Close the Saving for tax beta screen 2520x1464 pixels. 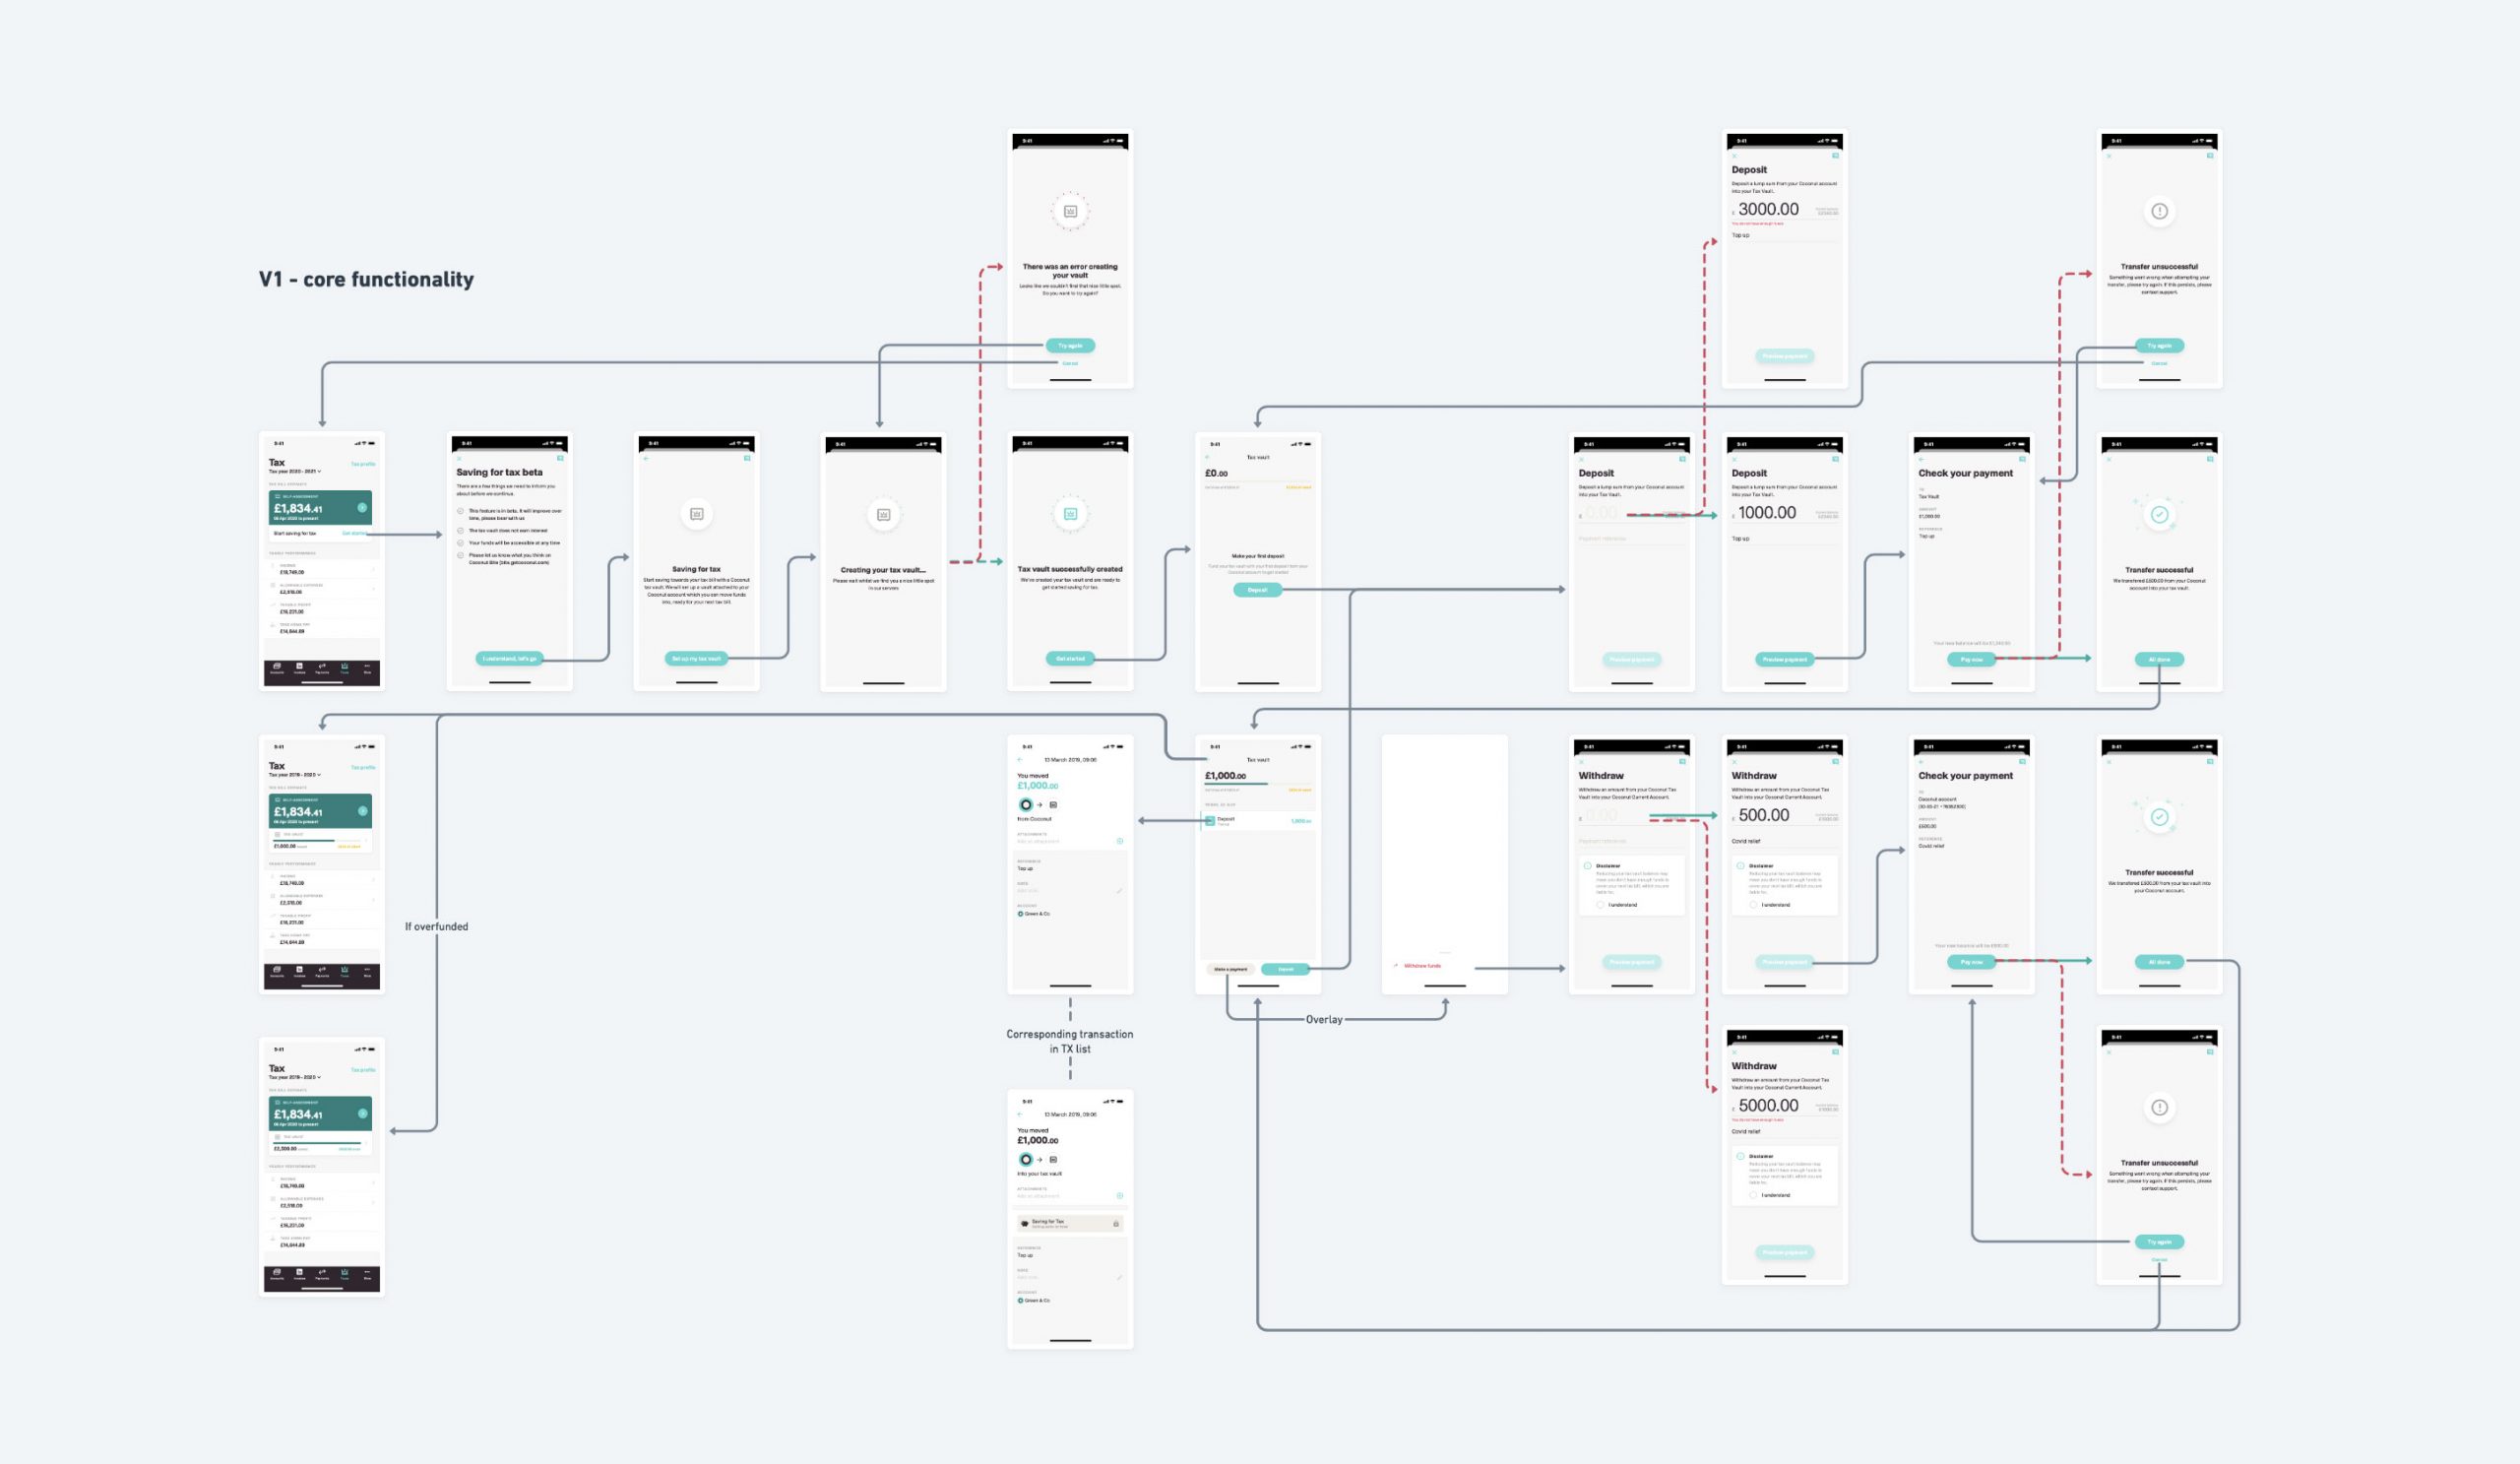coord(459,459)
